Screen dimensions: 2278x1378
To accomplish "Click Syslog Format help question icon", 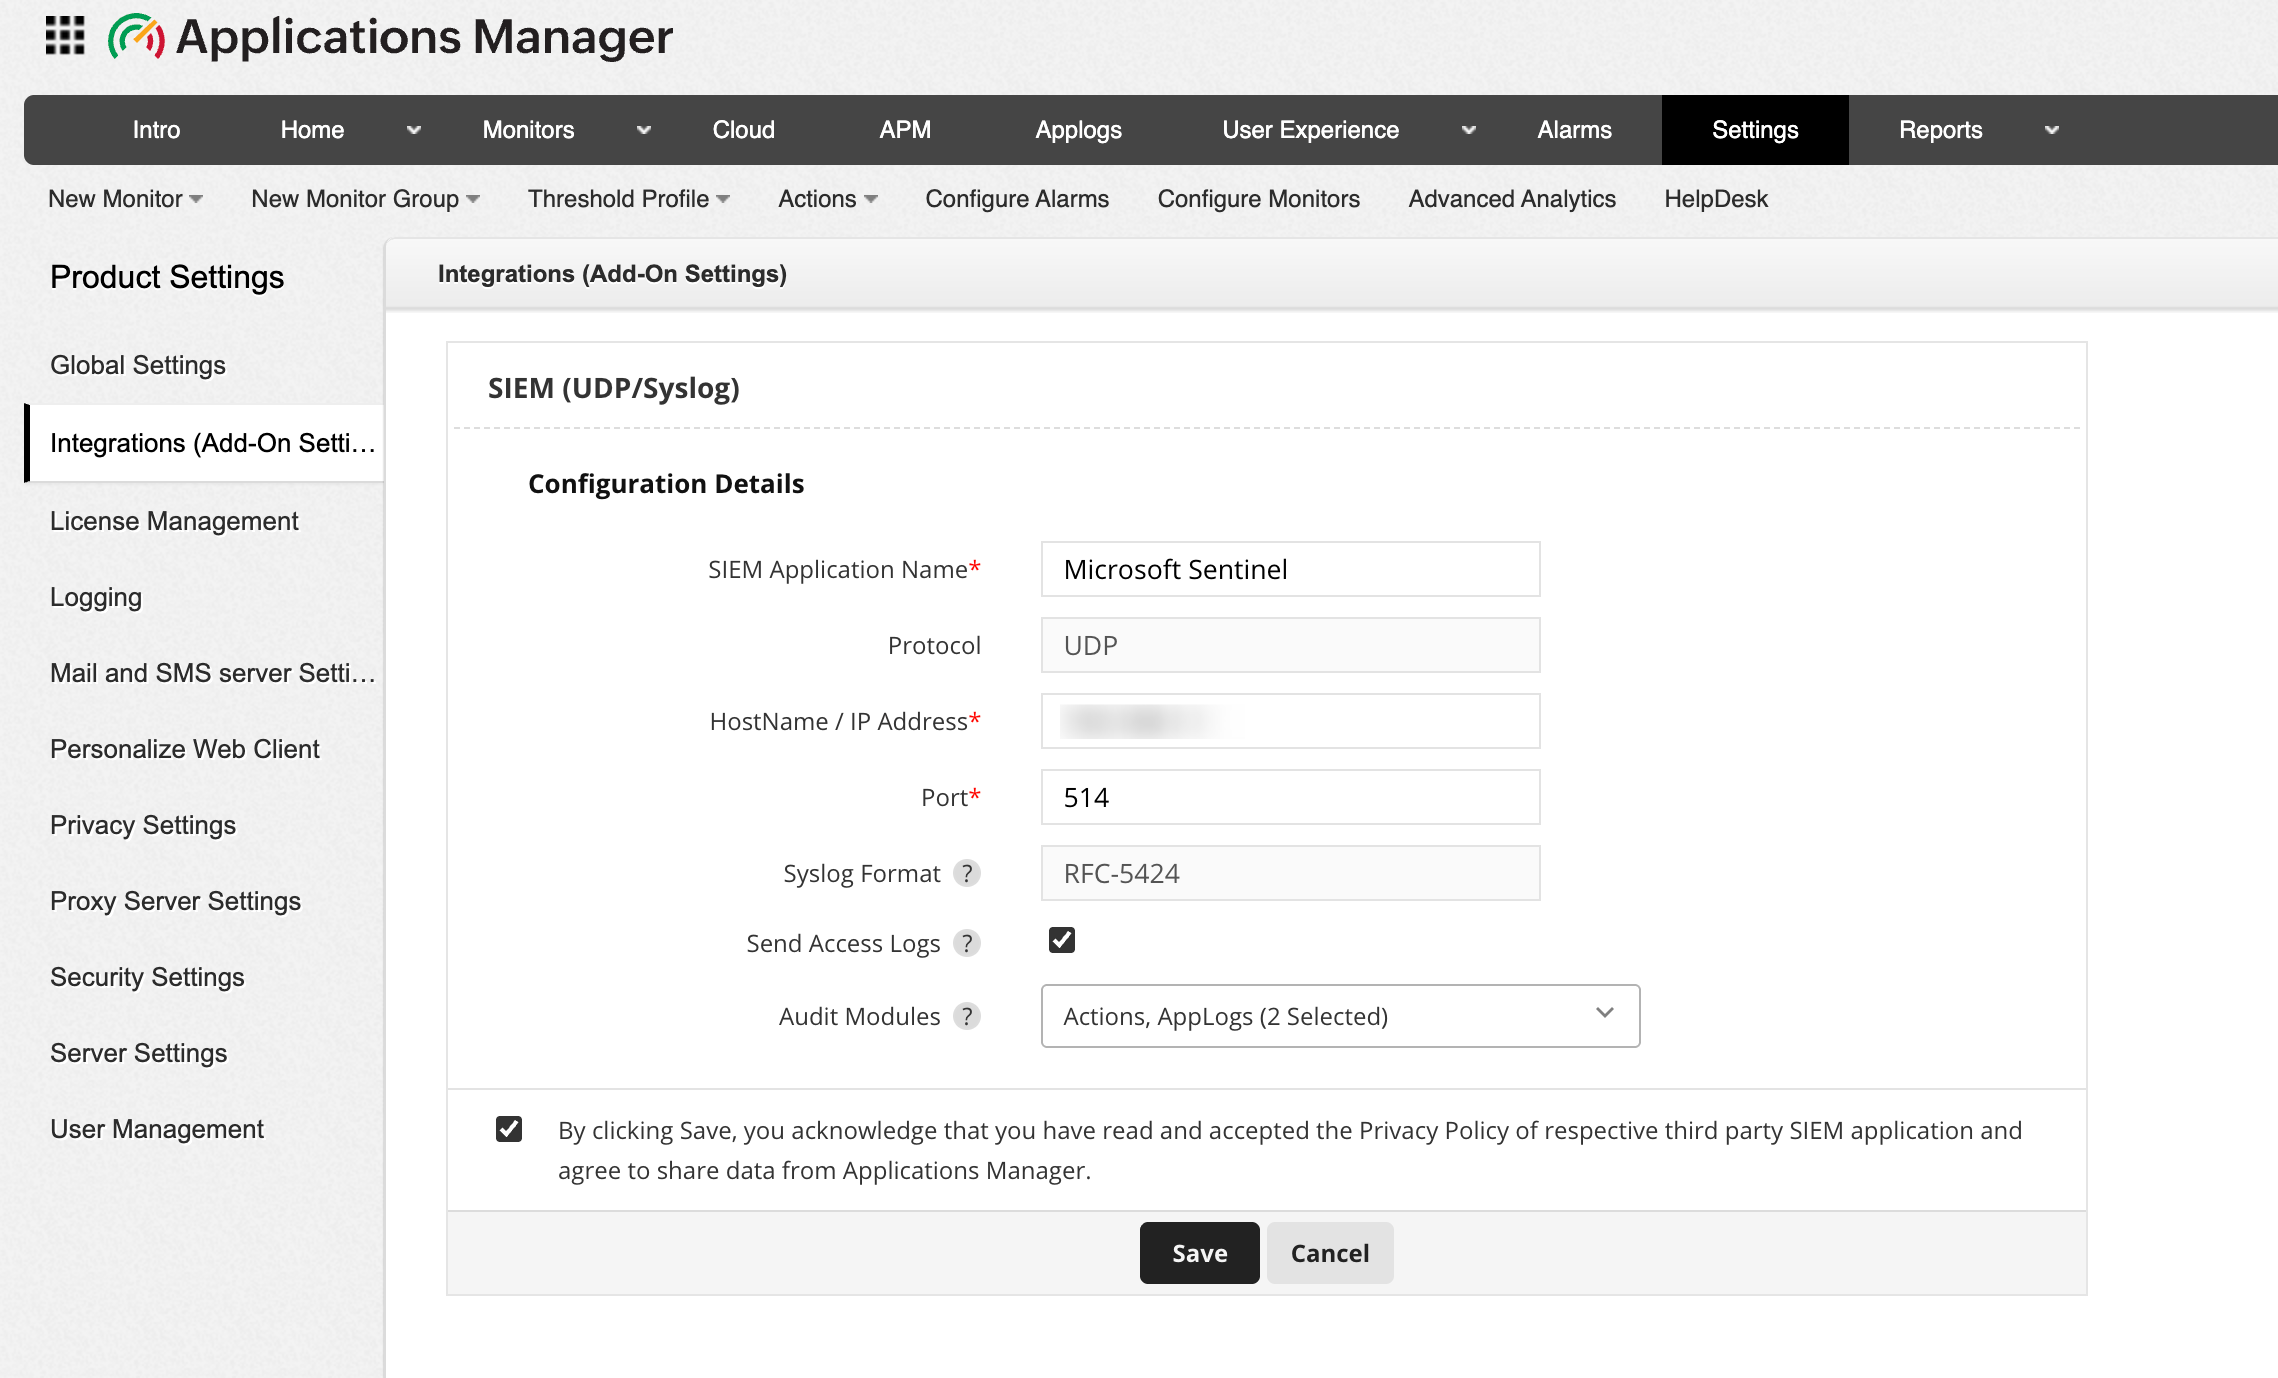I will tap(966, 873).
